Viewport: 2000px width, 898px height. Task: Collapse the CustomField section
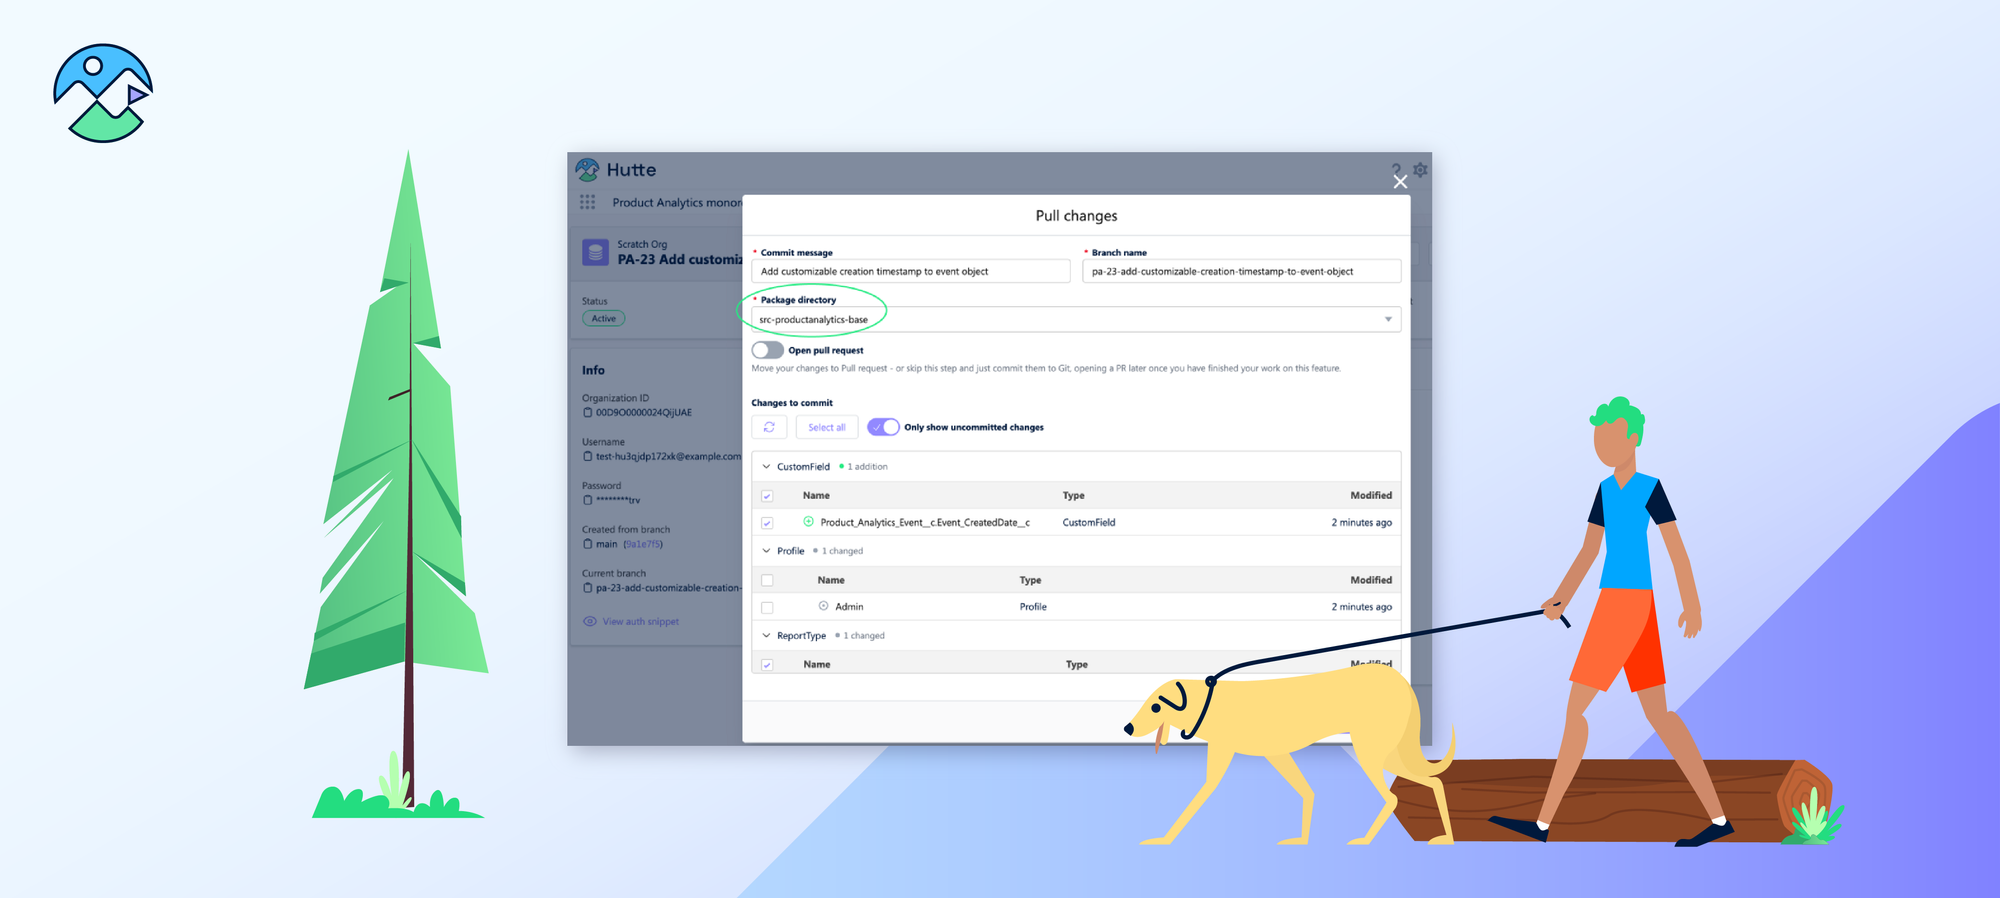pyautogui.click(x=766, y=466)
